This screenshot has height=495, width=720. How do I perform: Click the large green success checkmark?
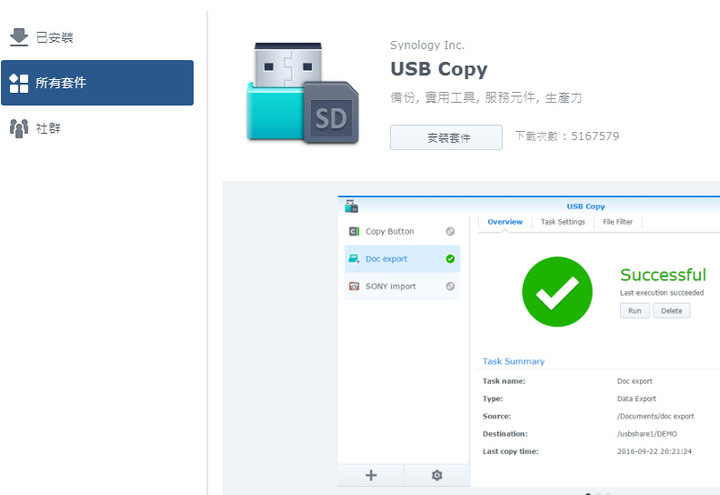(x=557, y=292)
